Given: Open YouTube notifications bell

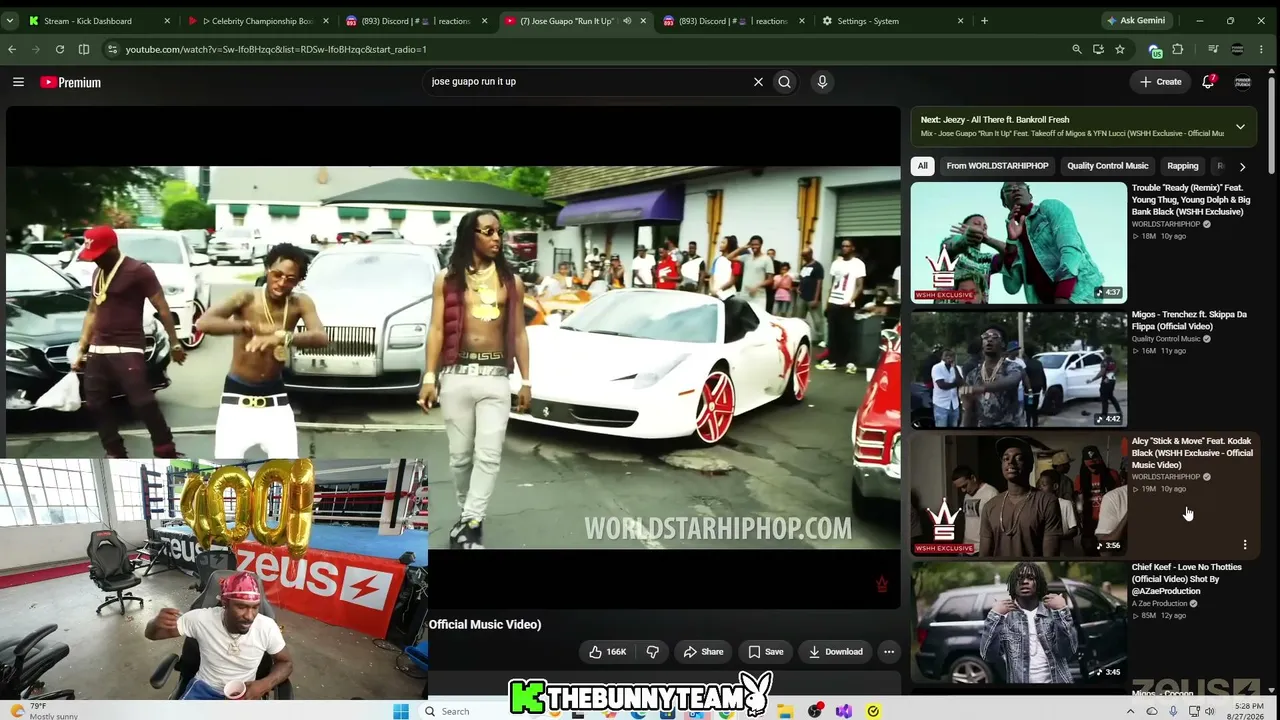Looking at the screenshot, I should pos(1208,82).
